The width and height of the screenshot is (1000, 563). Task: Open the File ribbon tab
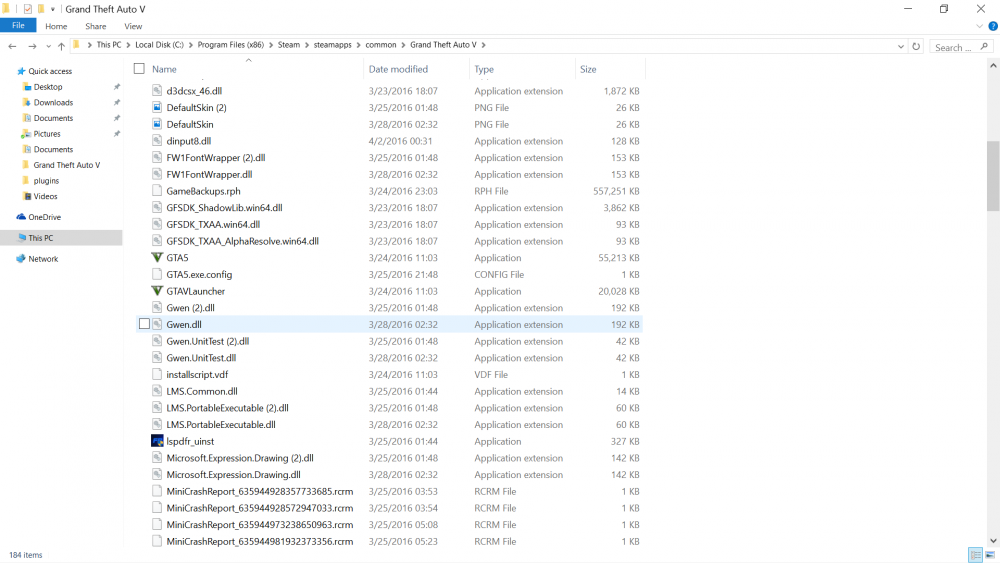tap(18, 26)
